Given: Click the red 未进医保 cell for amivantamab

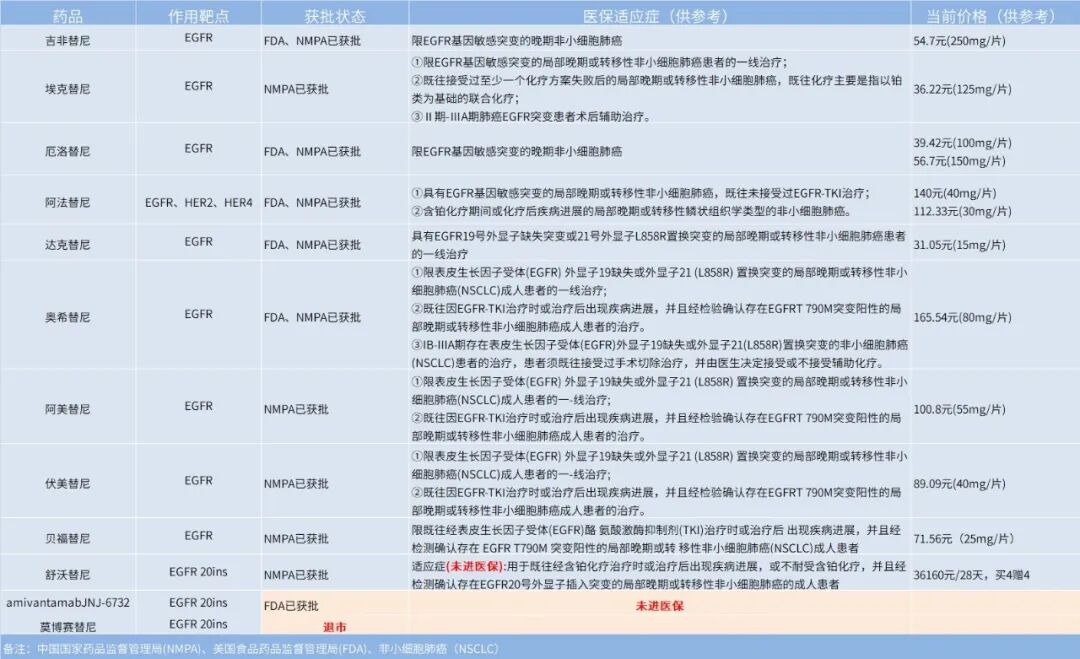Looking at the screenshot, I should coord(659,606).
